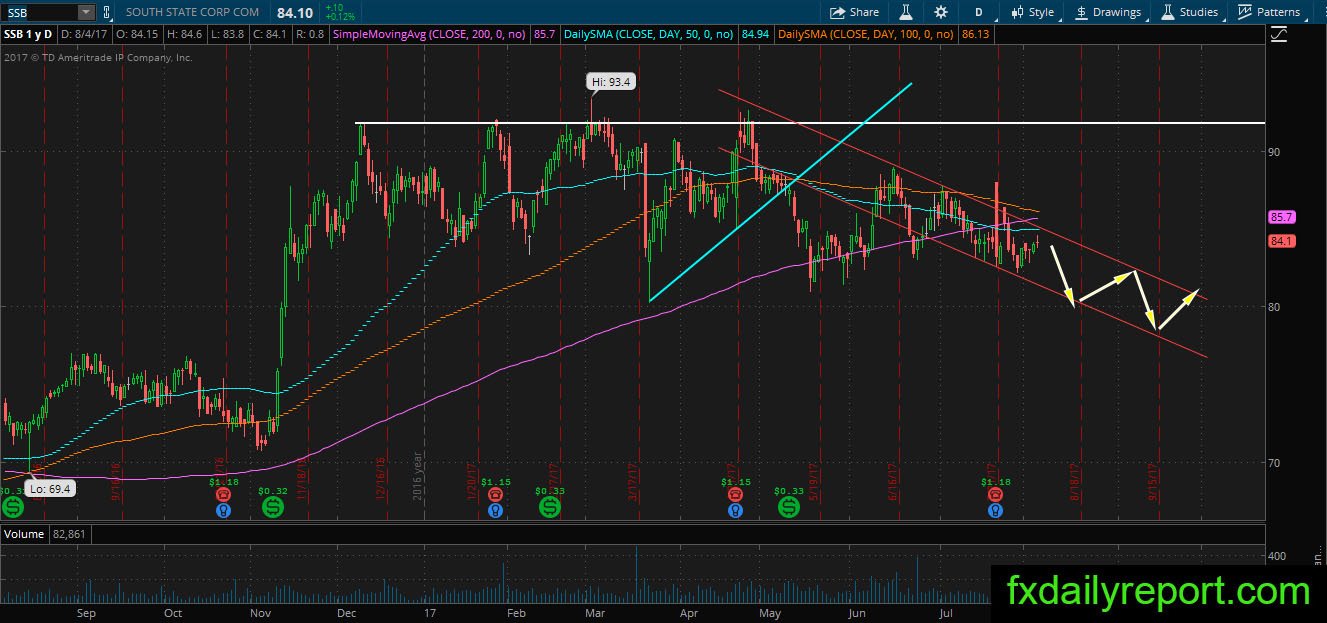Click the October lightbulb conference call icon
Viewport: 1327px width, 623px height.
point(222,511)
